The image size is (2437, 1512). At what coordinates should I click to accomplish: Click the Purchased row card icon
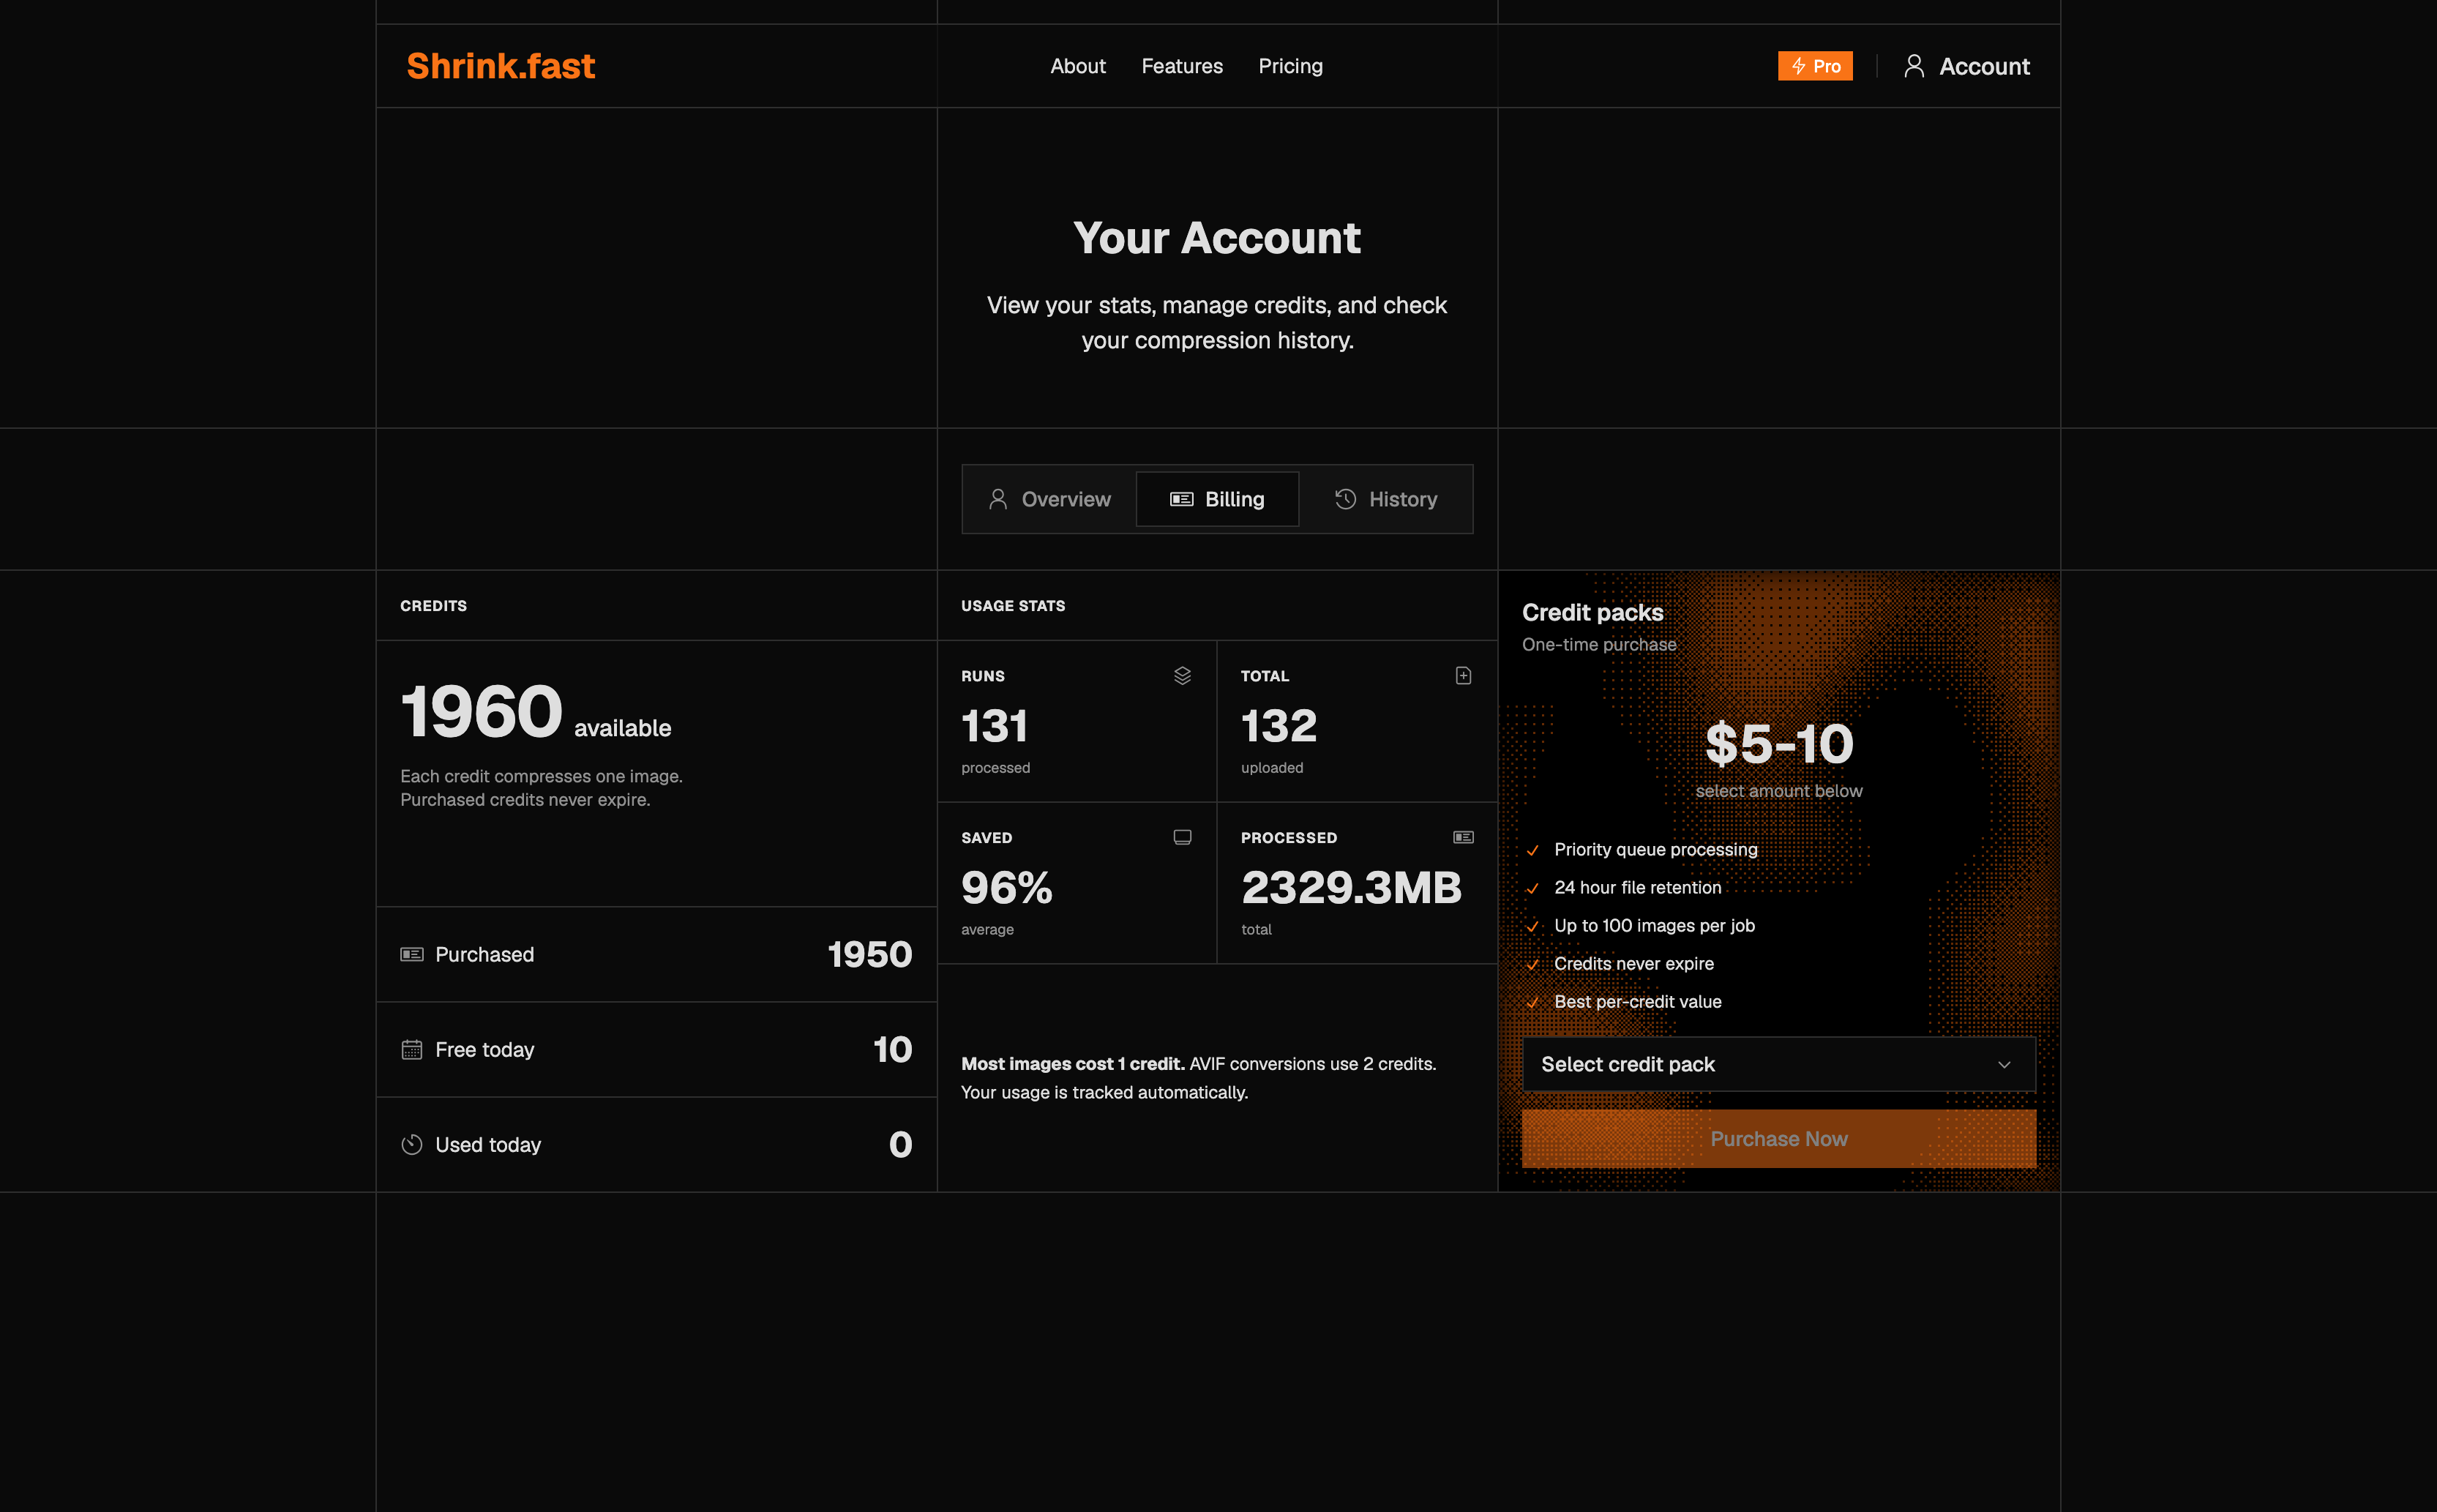click(412, 954)
